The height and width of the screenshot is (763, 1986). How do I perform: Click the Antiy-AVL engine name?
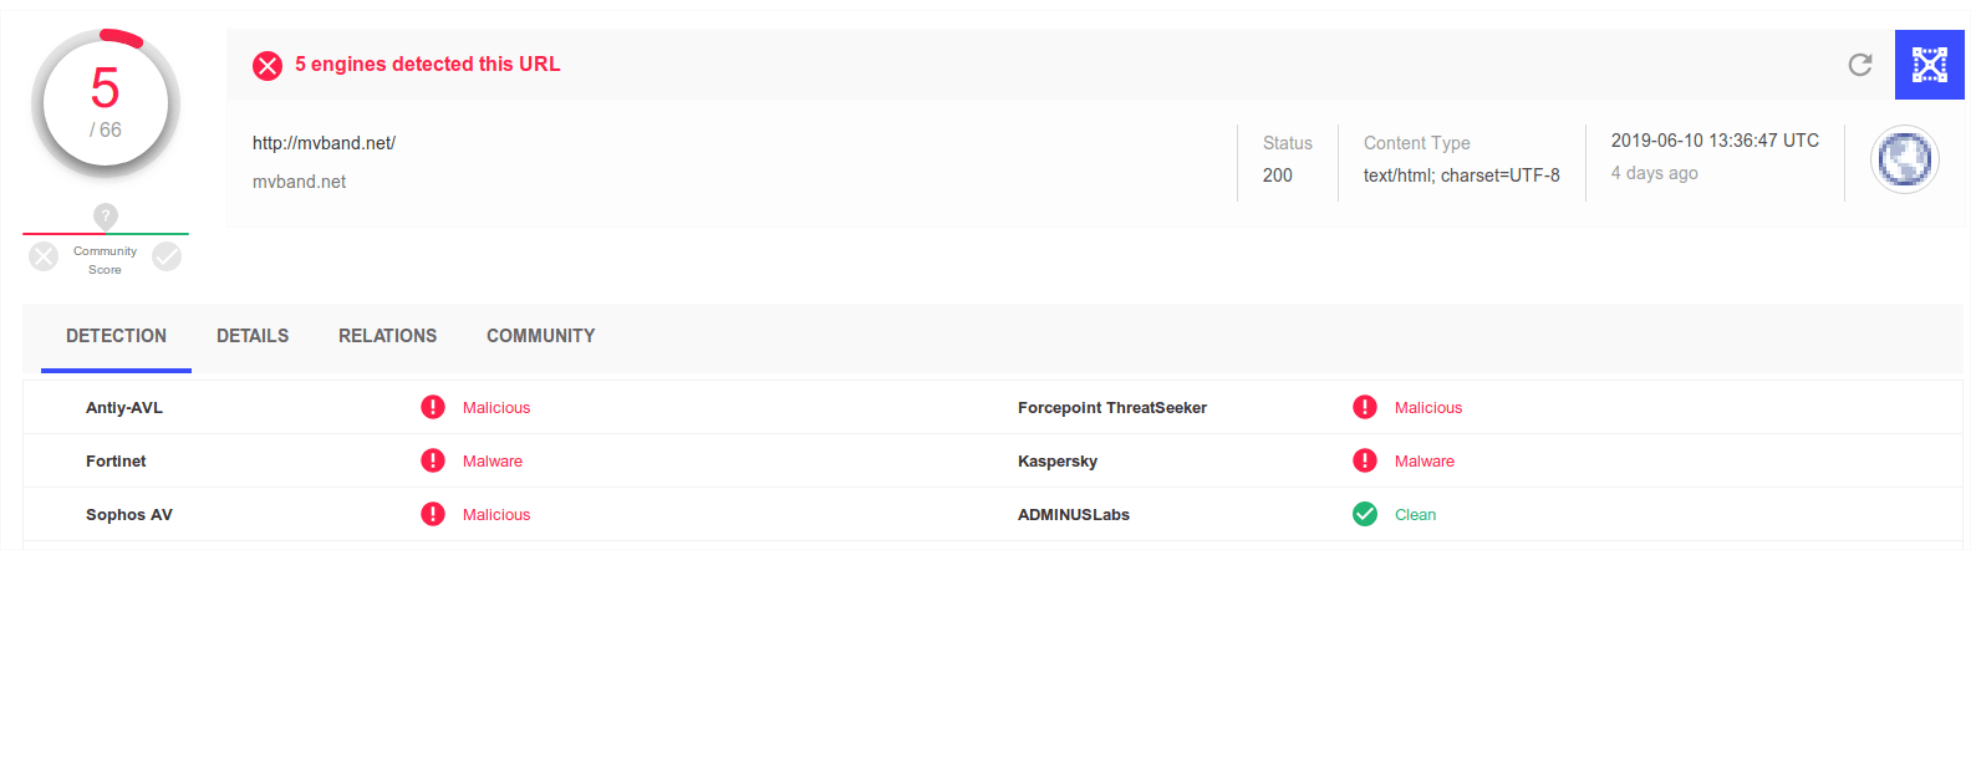point(124,407)
